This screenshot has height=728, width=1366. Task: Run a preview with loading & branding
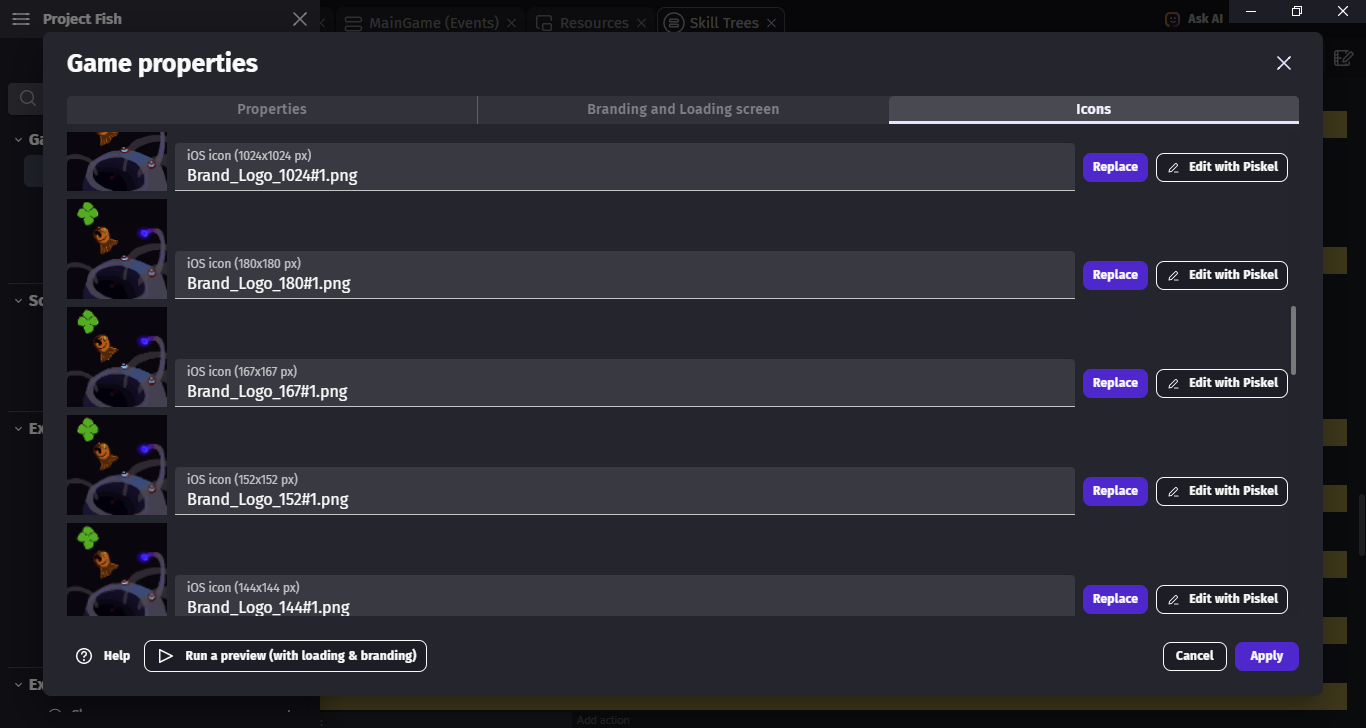285,656
